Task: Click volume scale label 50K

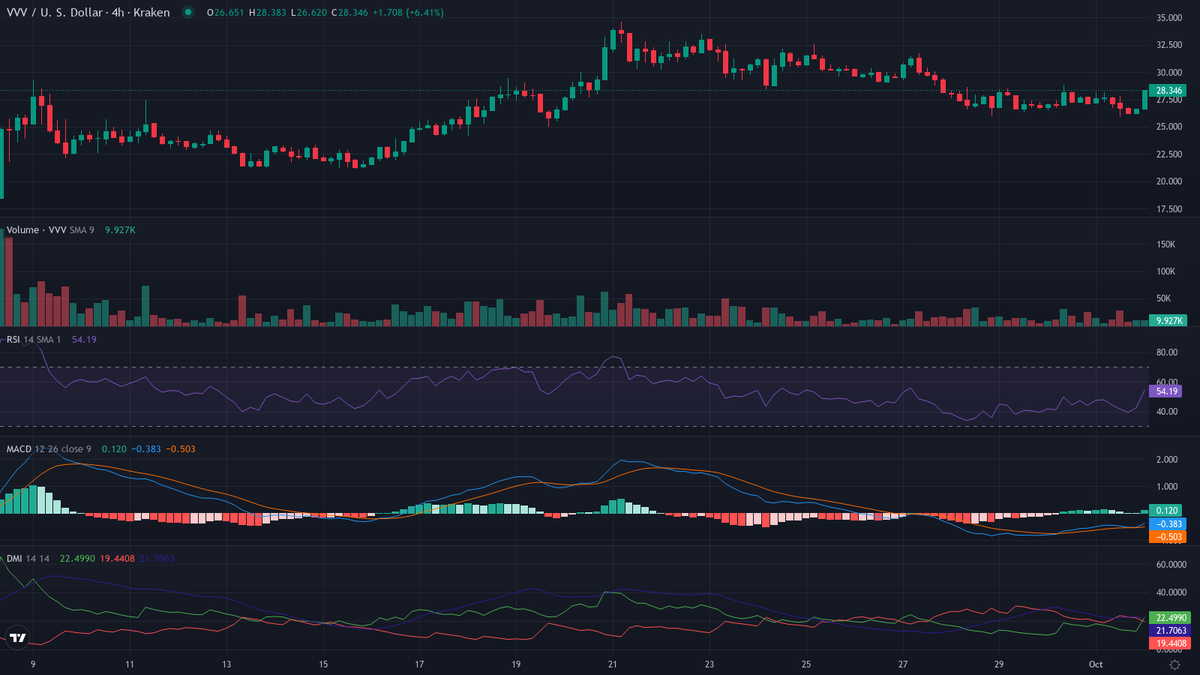Action: [1164, 299]
